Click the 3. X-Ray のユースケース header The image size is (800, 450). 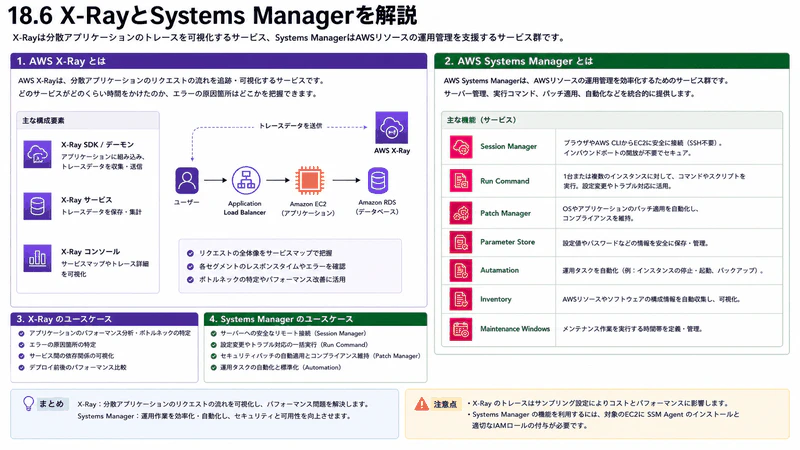pos(104,319)
